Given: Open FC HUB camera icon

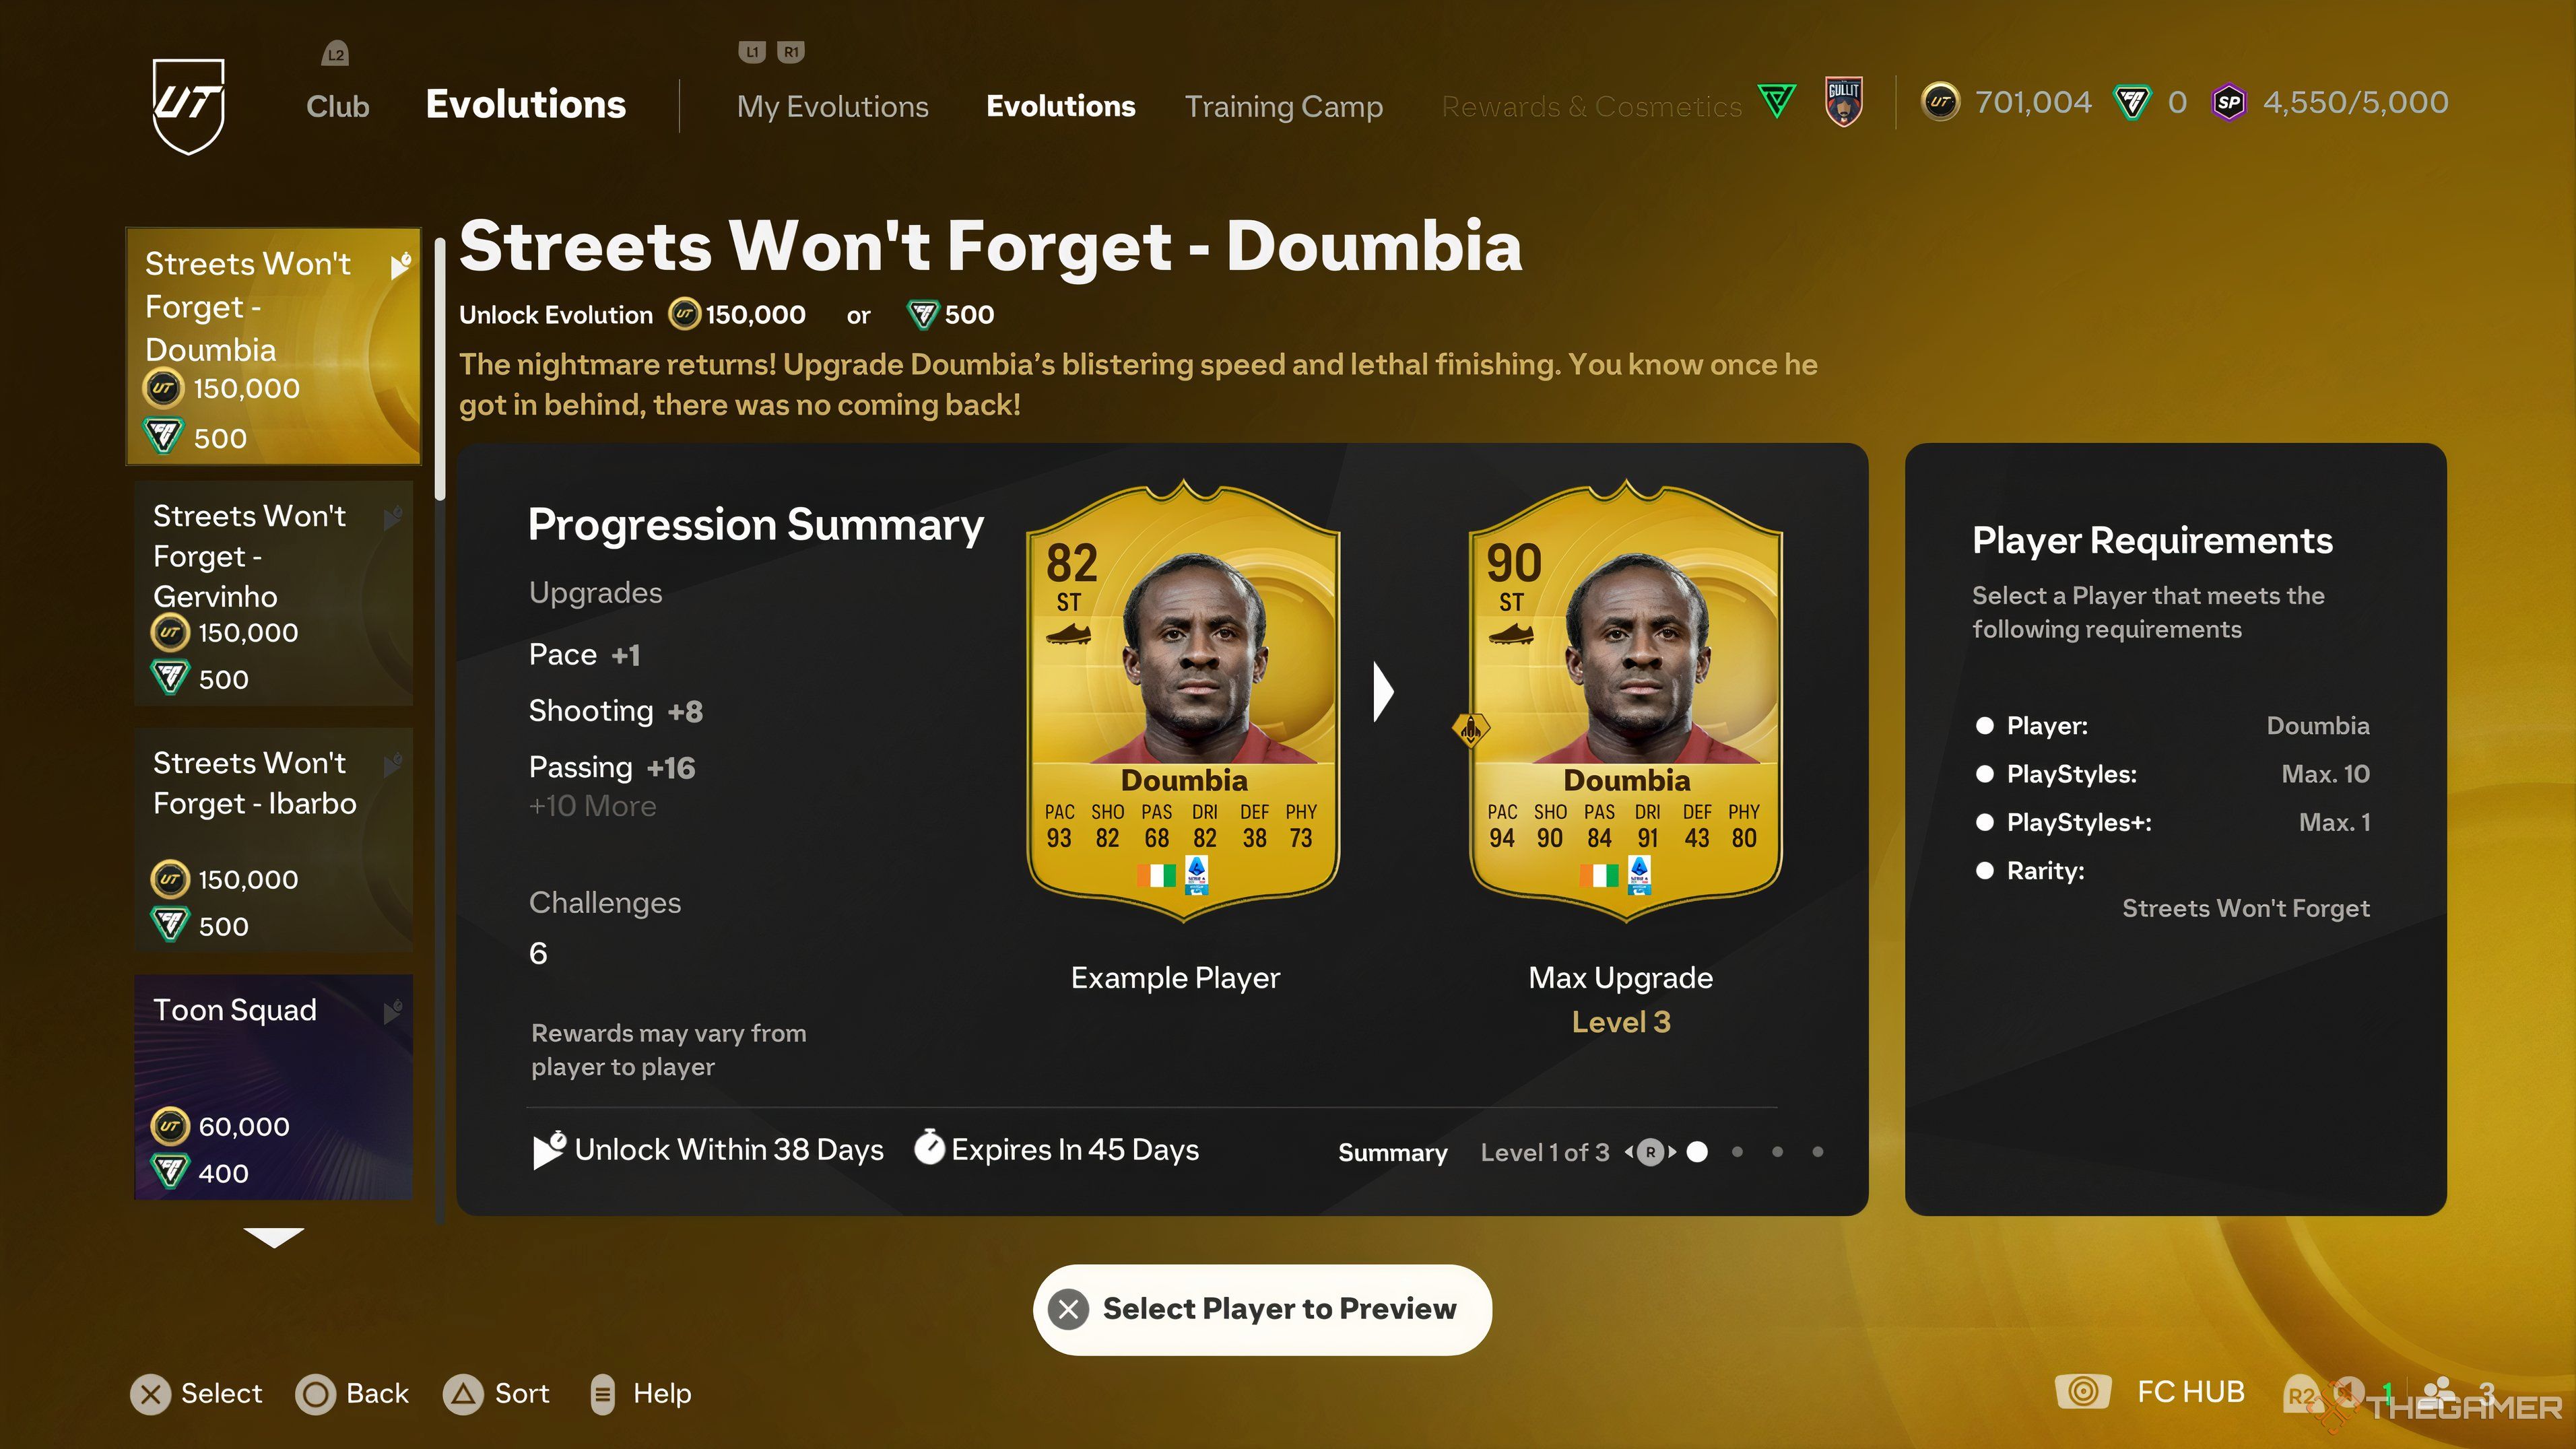Looking at the screenshot, I should (x=2083, y=1391).
